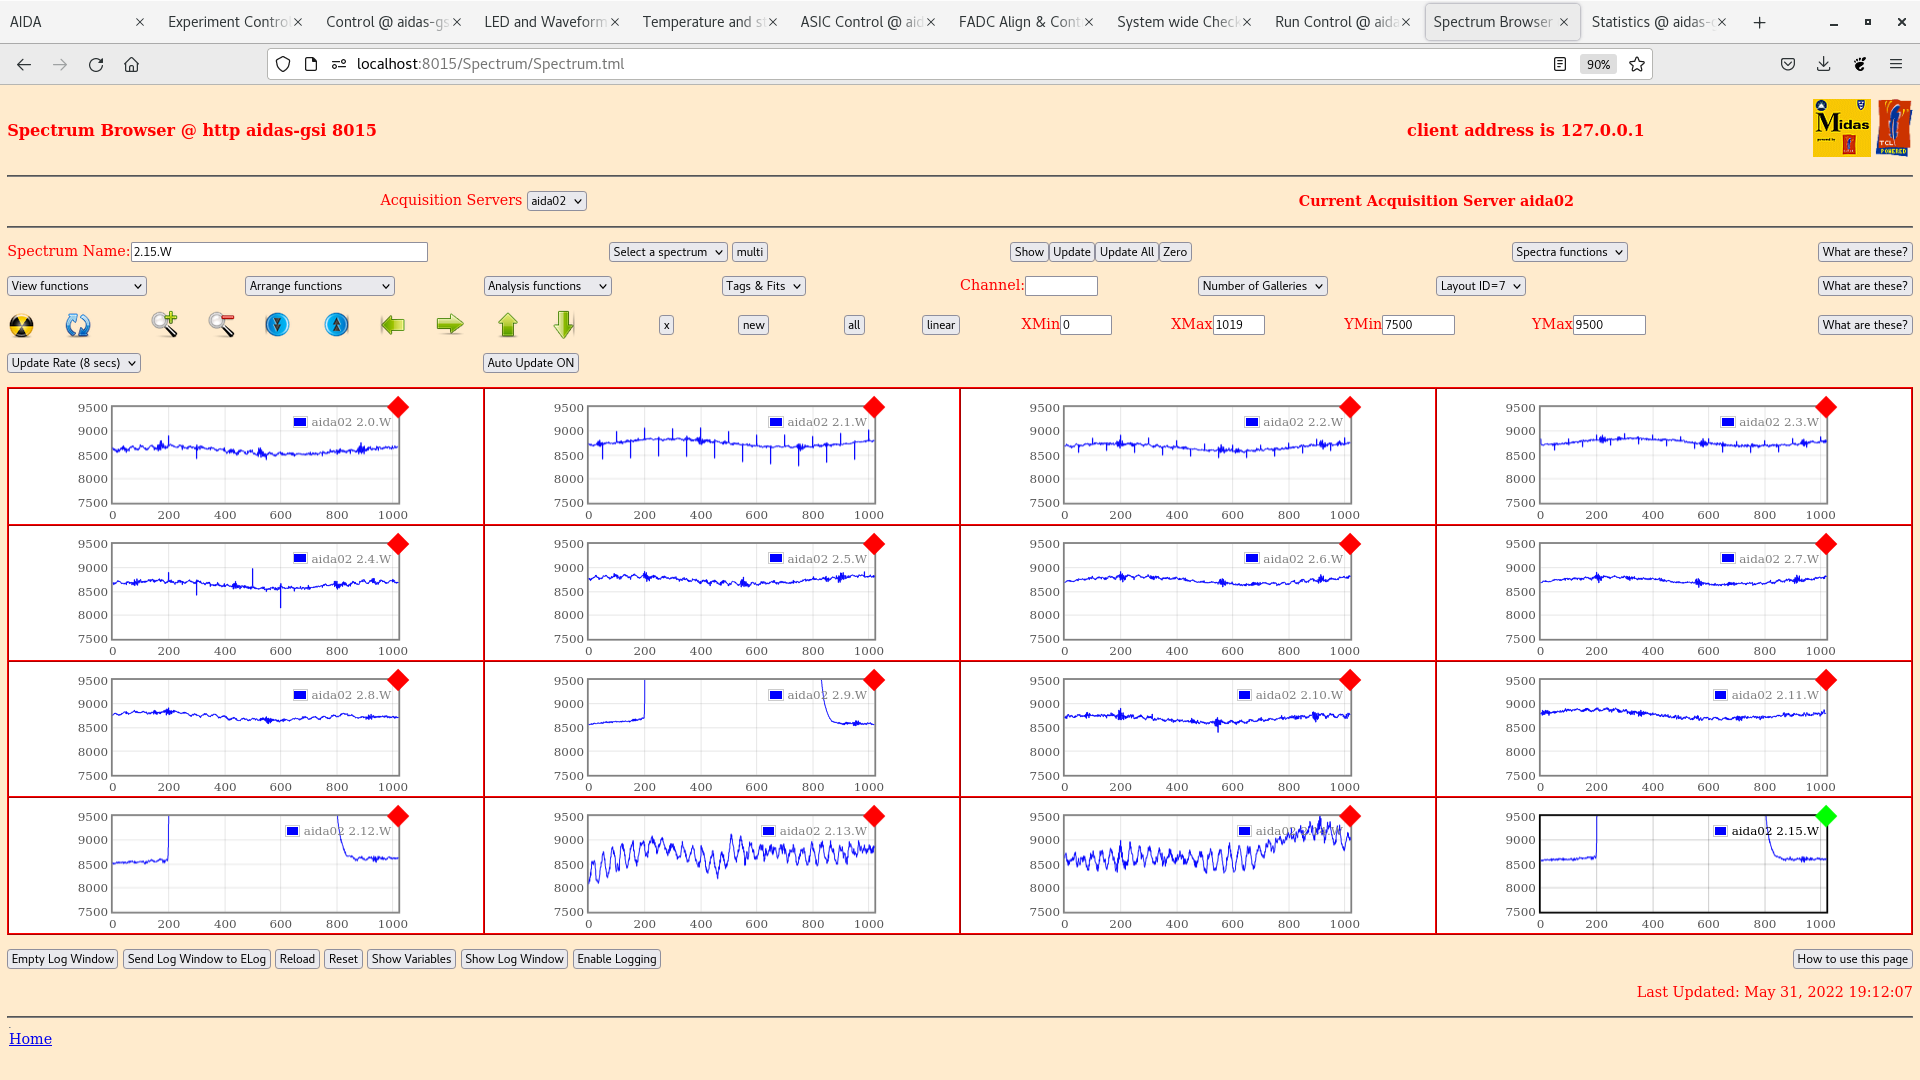Click the green up arrow icon
The width and height of the screenshot is (1920, 1080).
pos(508,324)
